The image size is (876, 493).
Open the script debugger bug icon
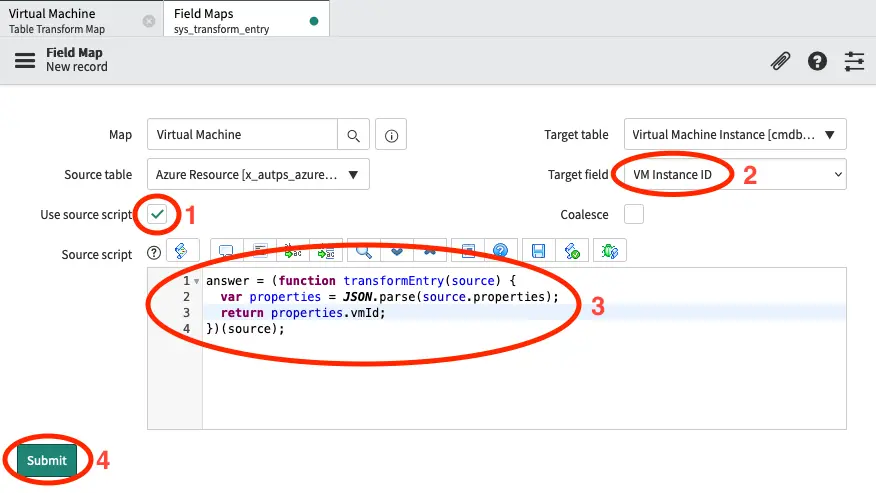point(609,251)
